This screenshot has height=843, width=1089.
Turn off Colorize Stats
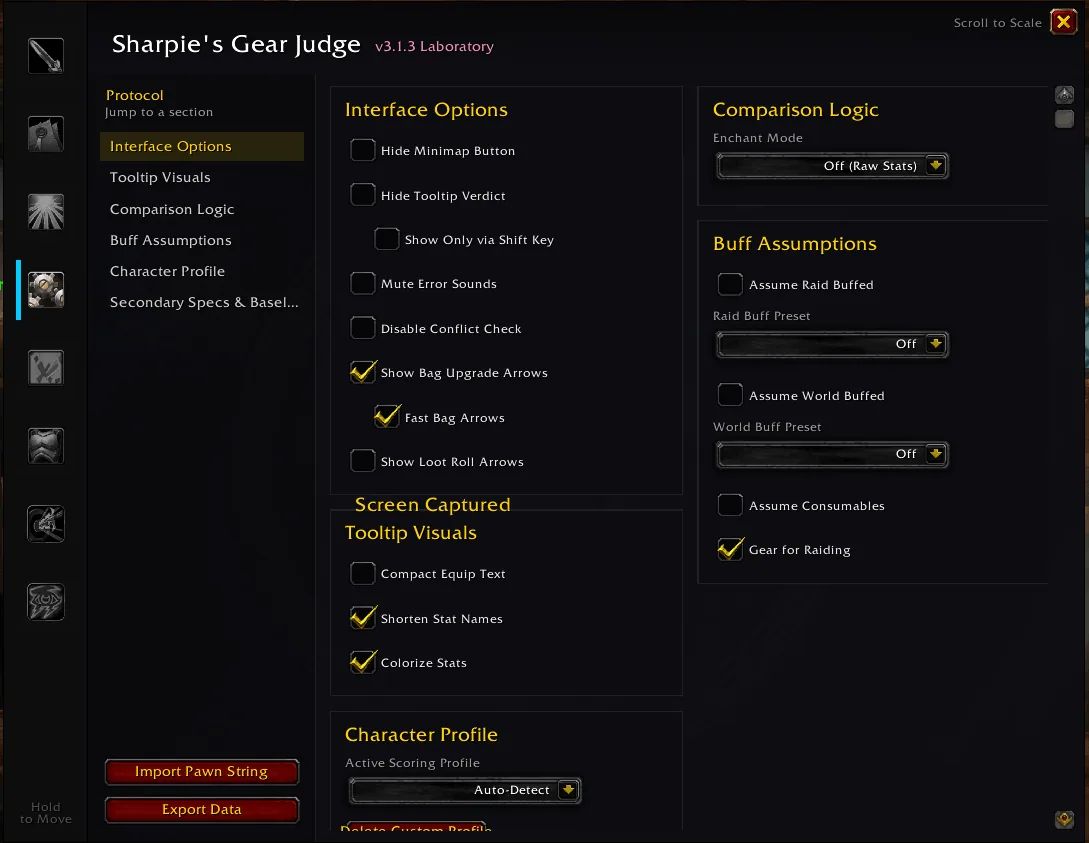point(363,662)
